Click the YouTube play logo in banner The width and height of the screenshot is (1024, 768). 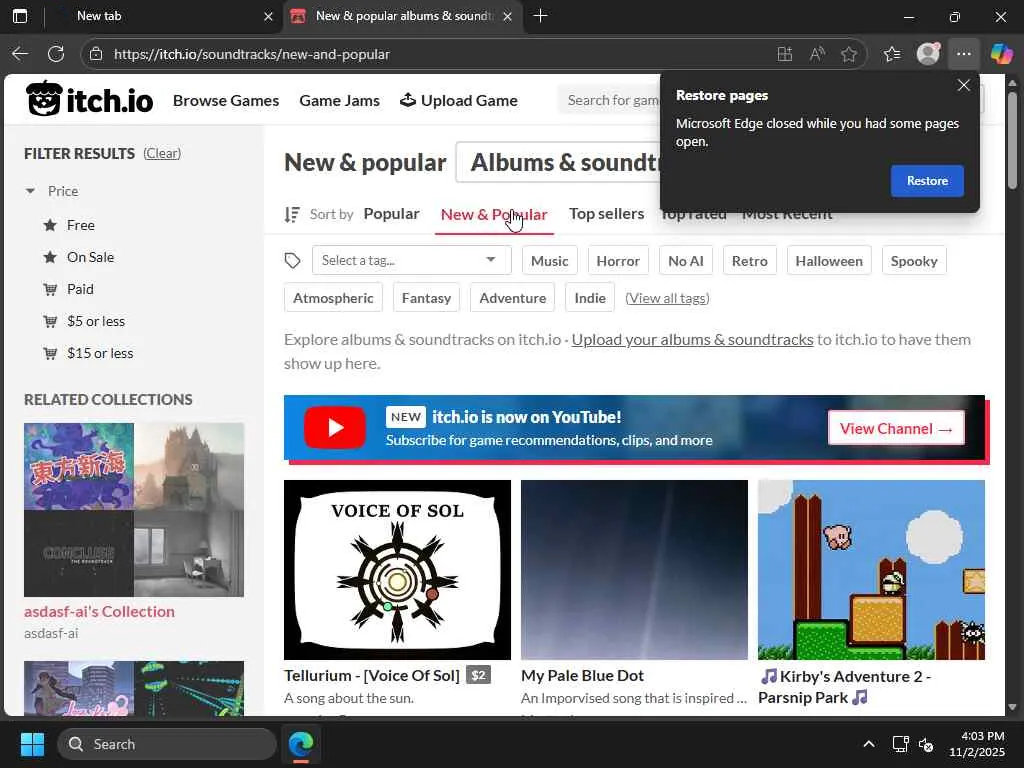coord(334,428)
